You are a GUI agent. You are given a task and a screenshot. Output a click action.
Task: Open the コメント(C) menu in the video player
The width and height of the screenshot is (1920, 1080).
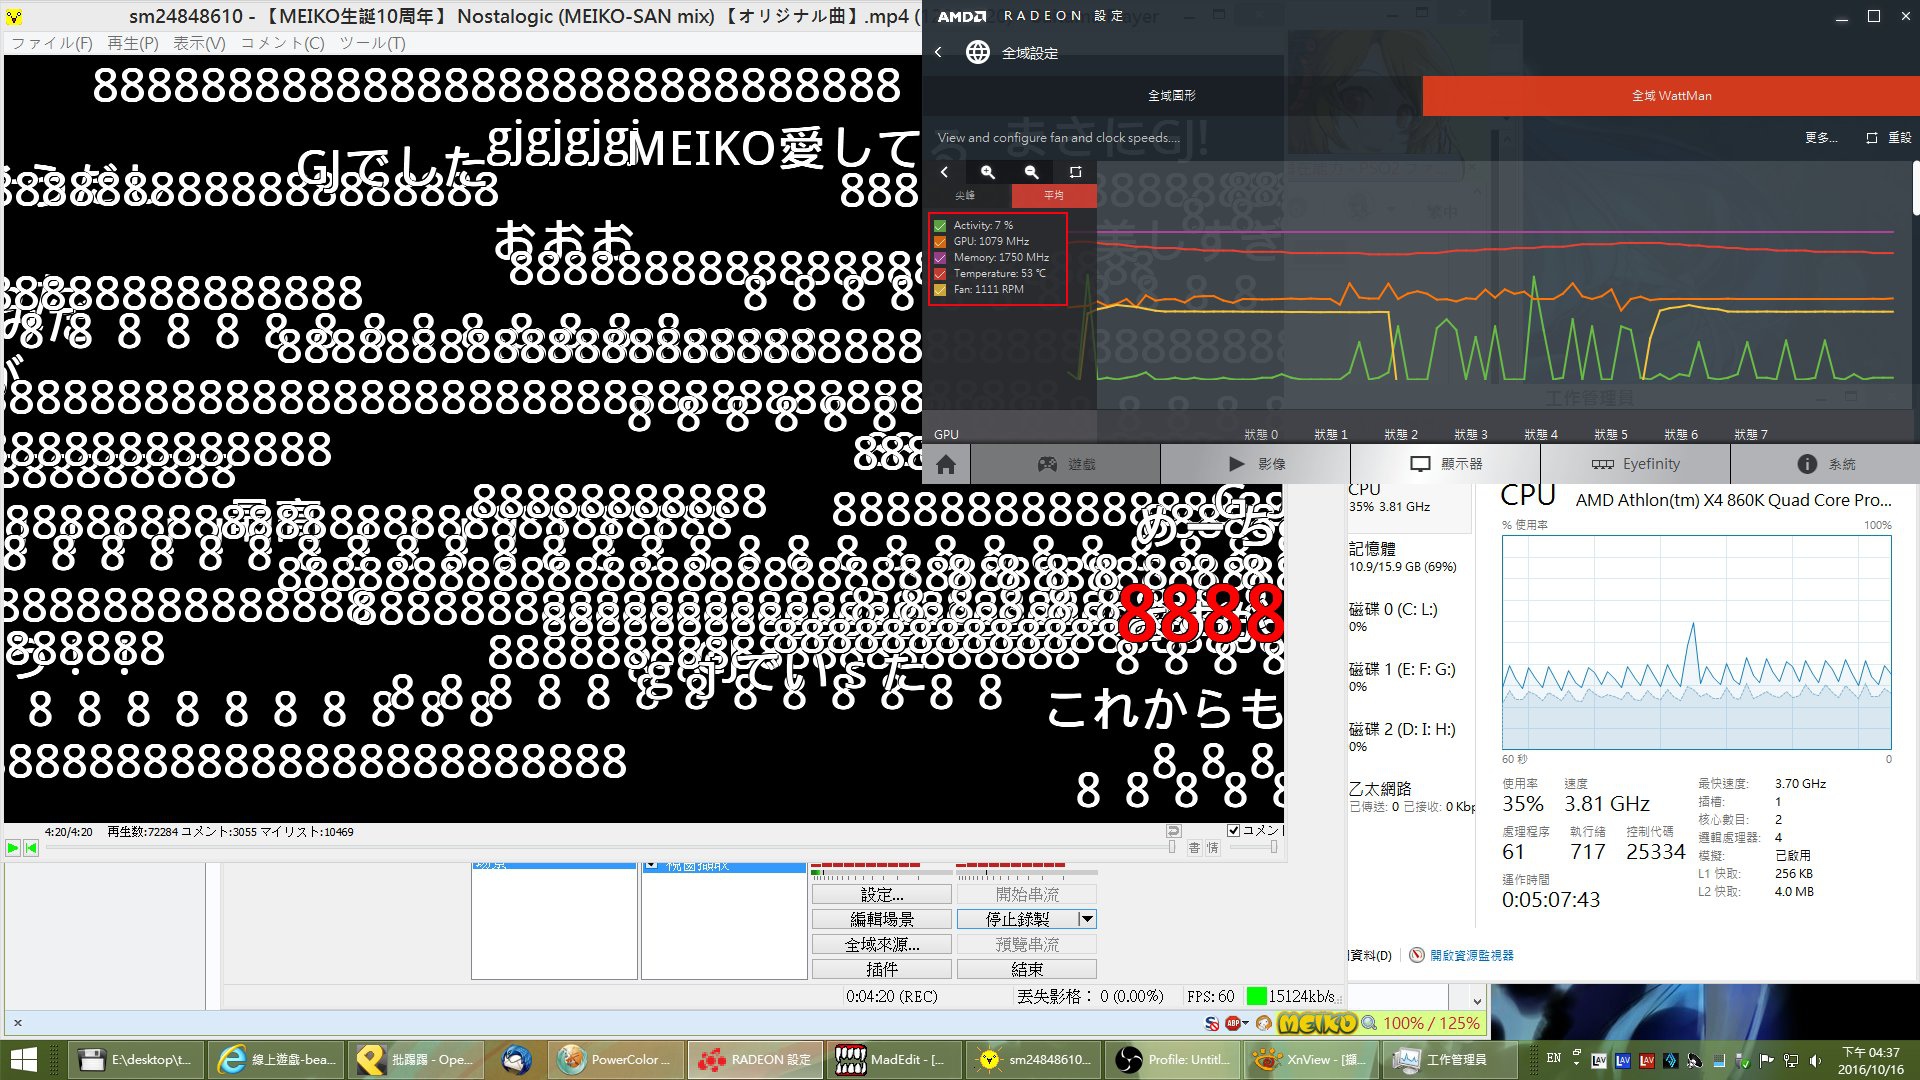tap(283, 43)
